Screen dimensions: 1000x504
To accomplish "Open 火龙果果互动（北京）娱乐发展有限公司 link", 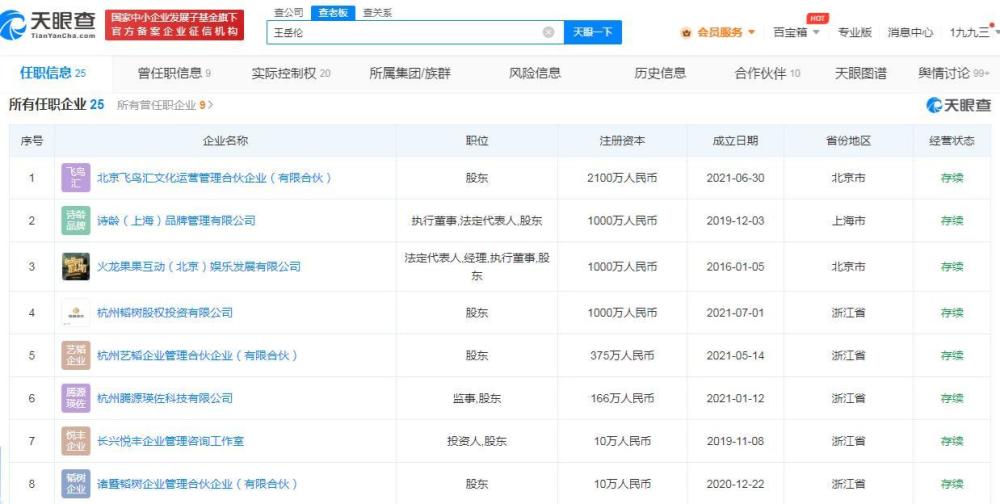I will tap(199, 267).
